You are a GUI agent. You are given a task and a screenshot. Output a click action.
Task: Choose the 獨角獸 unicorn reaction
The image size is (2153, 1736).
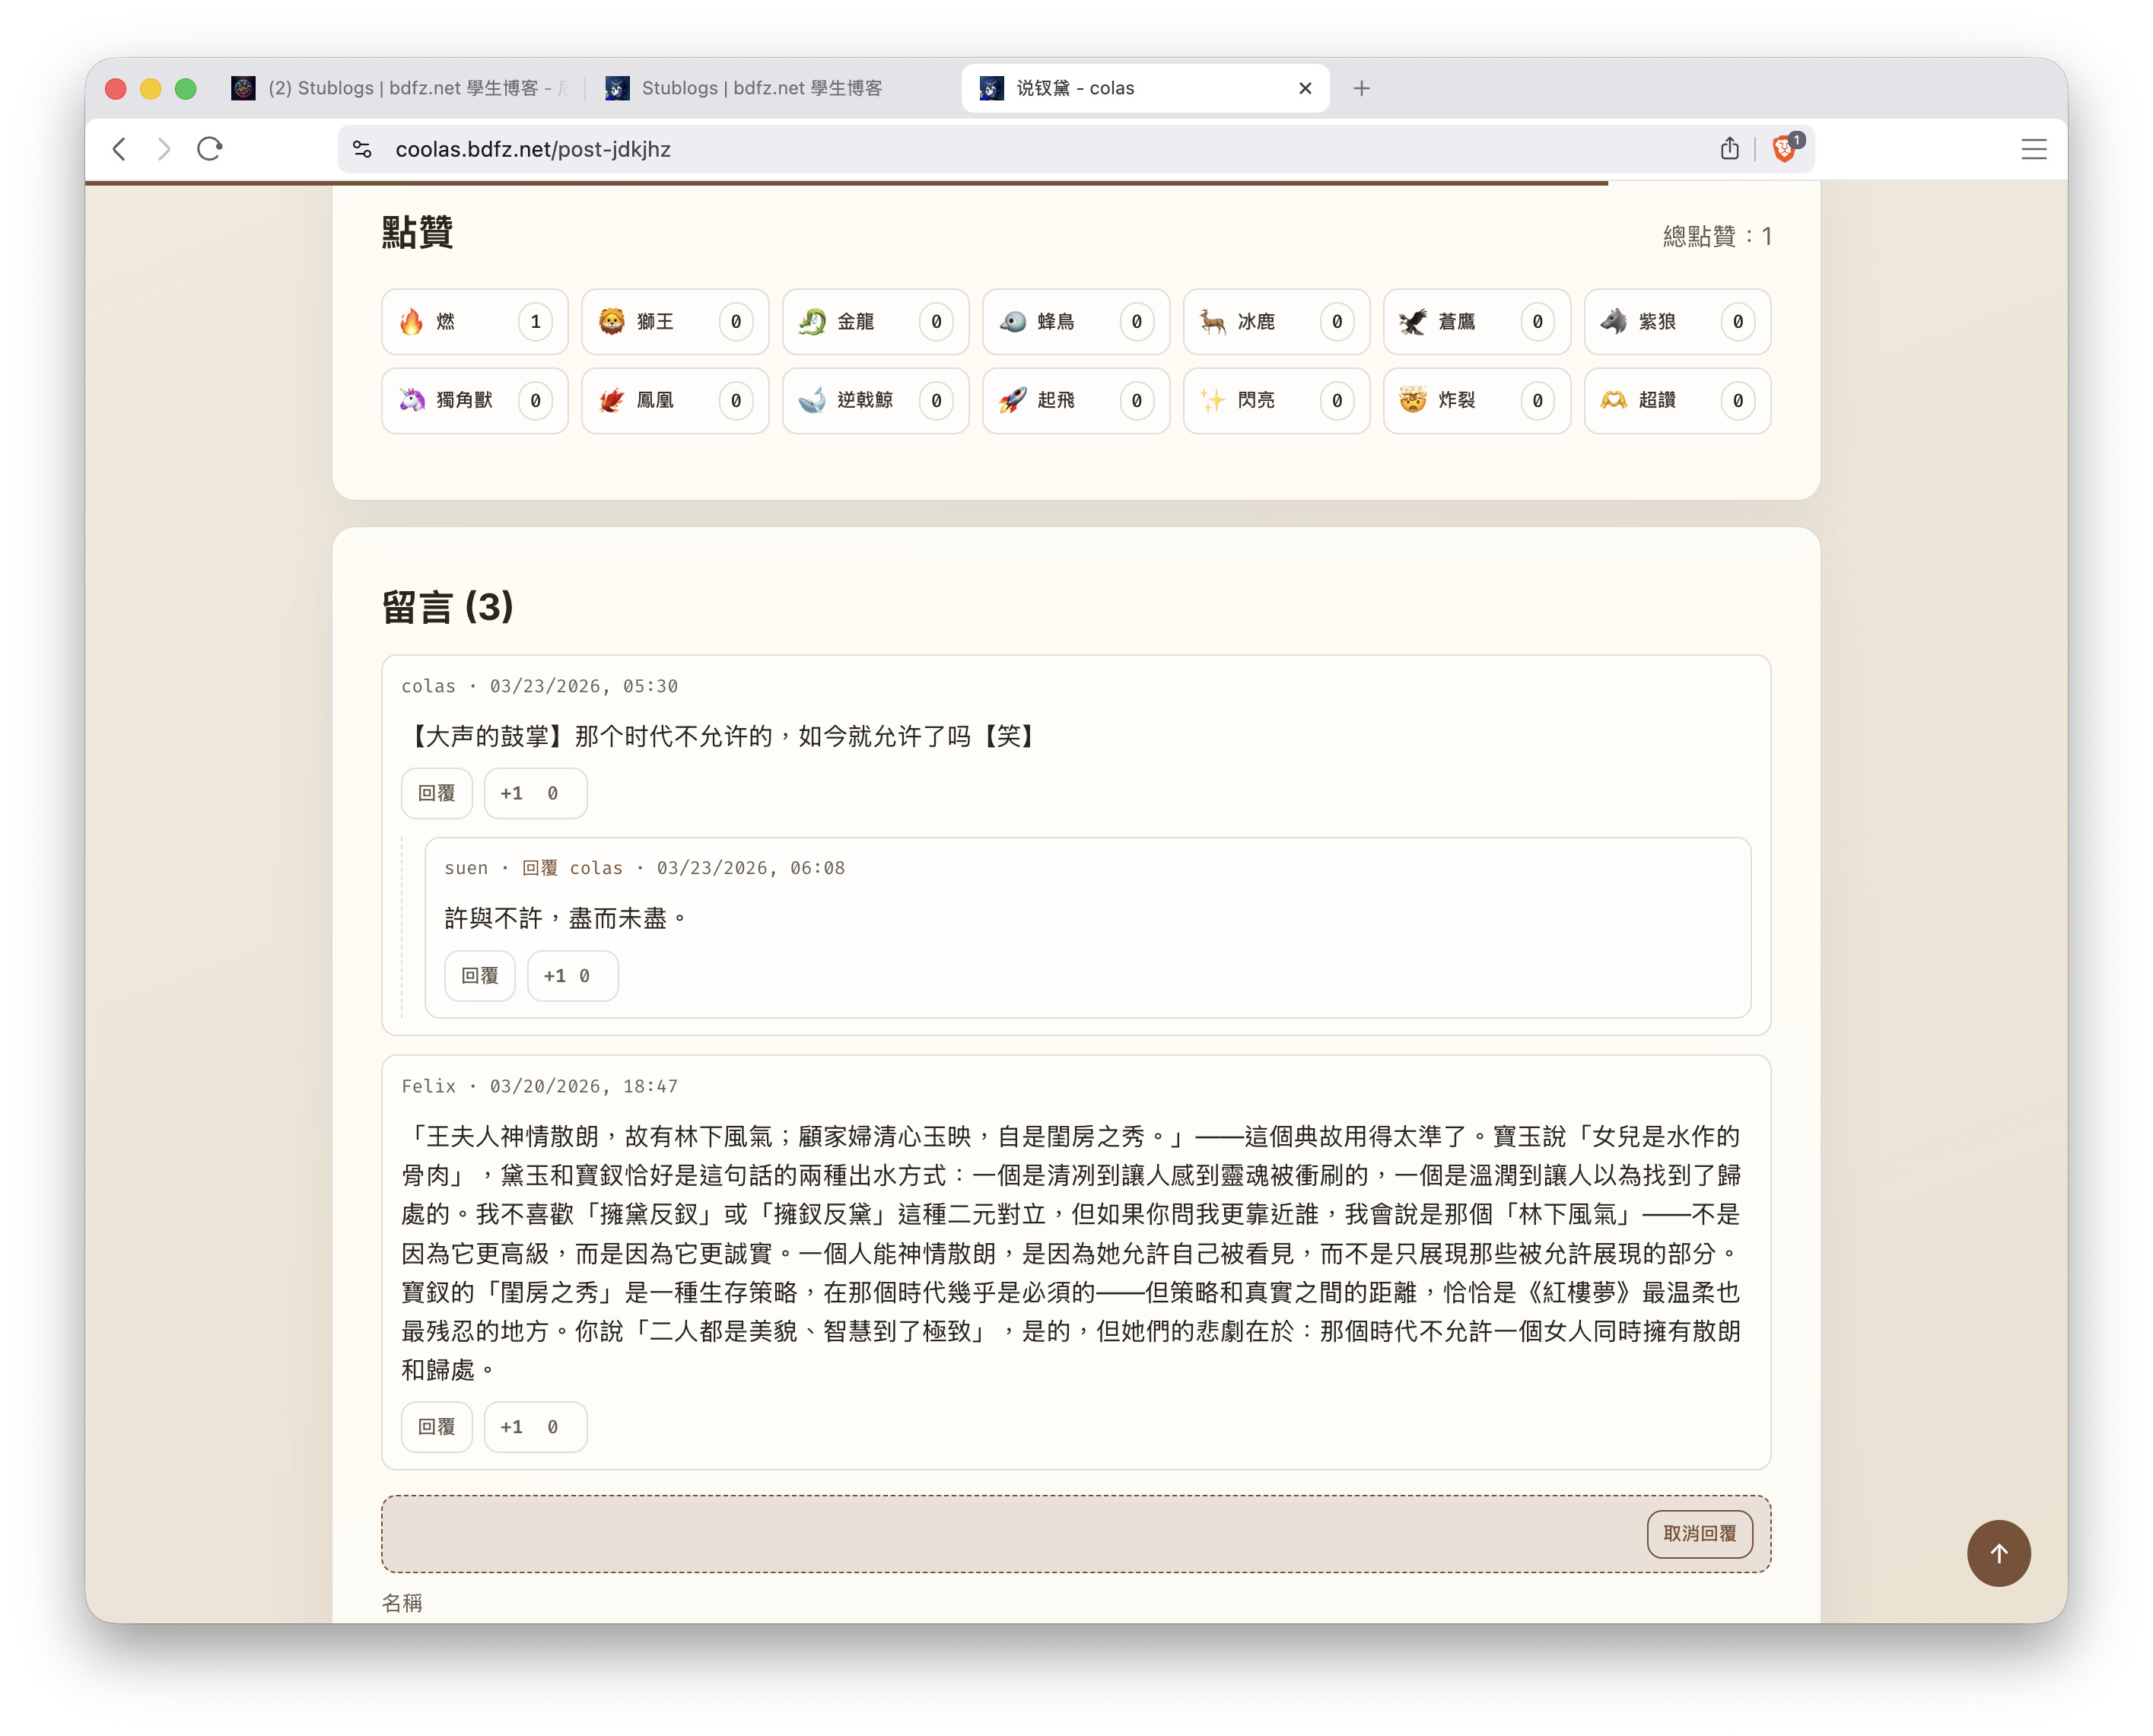point(474,401)
